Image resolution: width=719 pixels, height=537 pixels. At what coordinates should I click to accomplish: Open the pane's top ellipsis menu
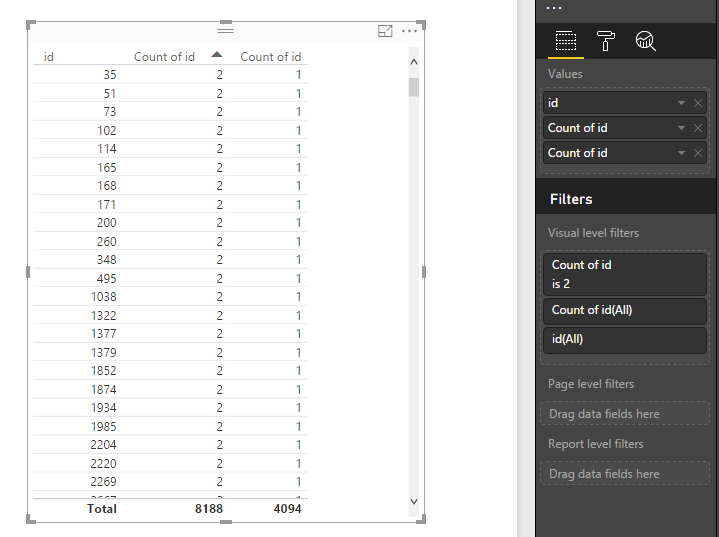pyautogui.click(x=554, y=8)
